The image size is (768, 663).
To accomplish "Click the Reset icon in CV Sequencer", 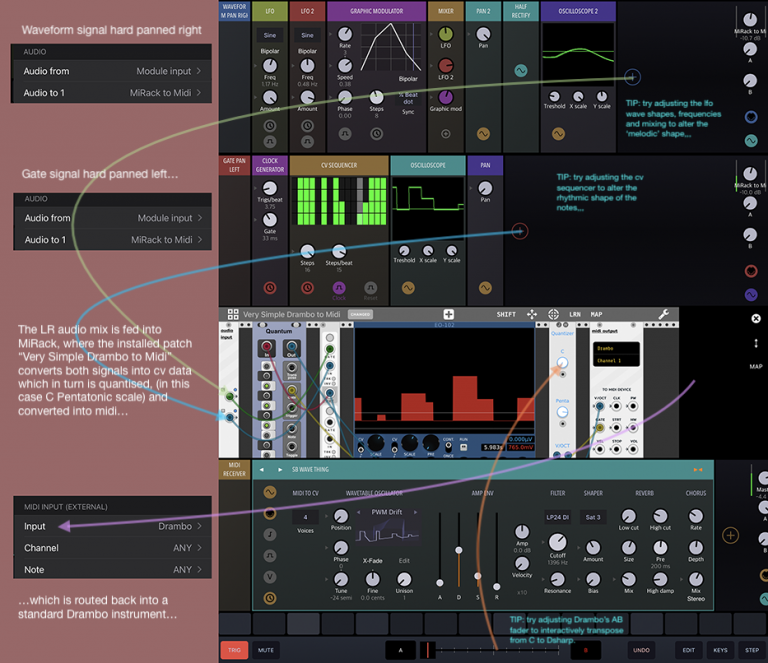I will tap(371, 288).
